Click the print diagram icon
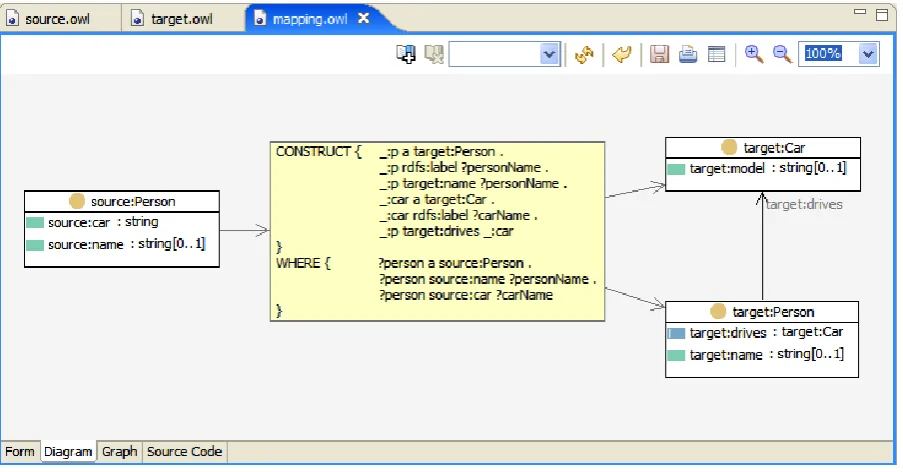The image size is (903, 472). click(x=688, y=55)
